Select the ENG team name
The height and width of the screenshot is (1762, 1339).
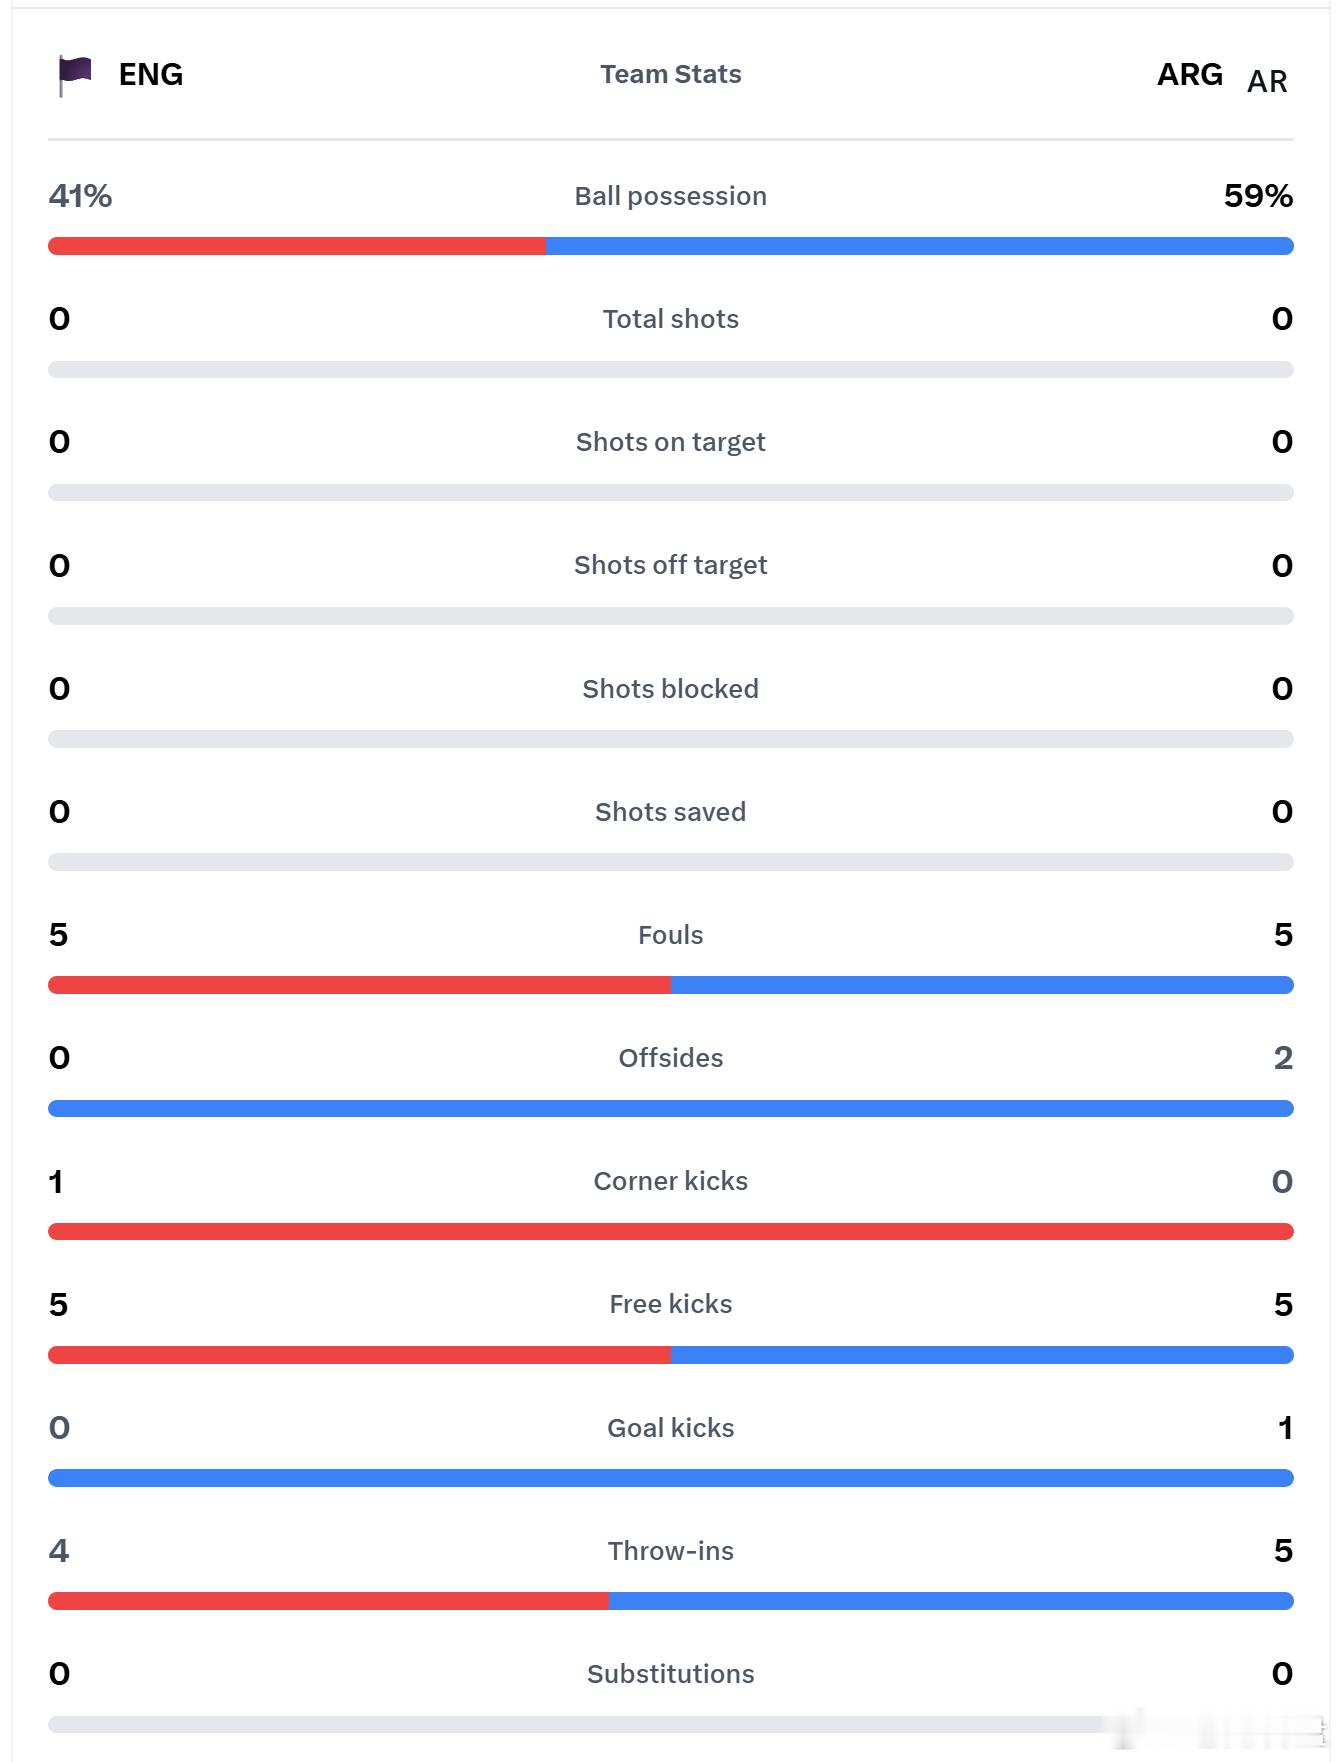coord(151,74)
